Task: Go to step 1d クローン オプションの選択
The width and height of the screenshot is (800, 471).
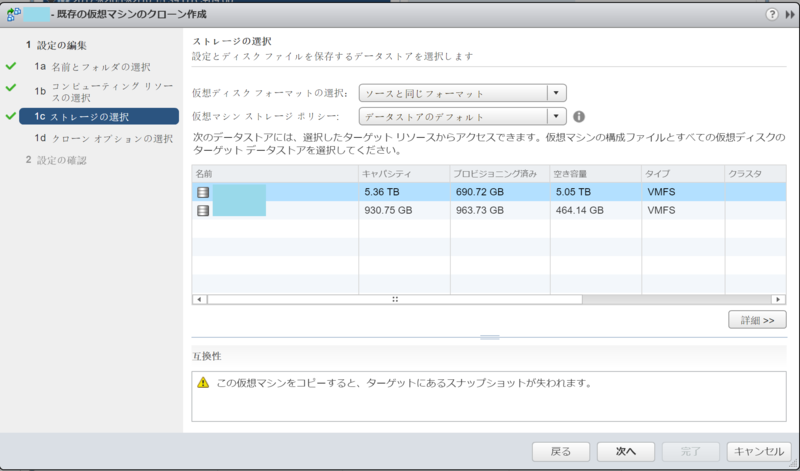Action: click(104, 138)
